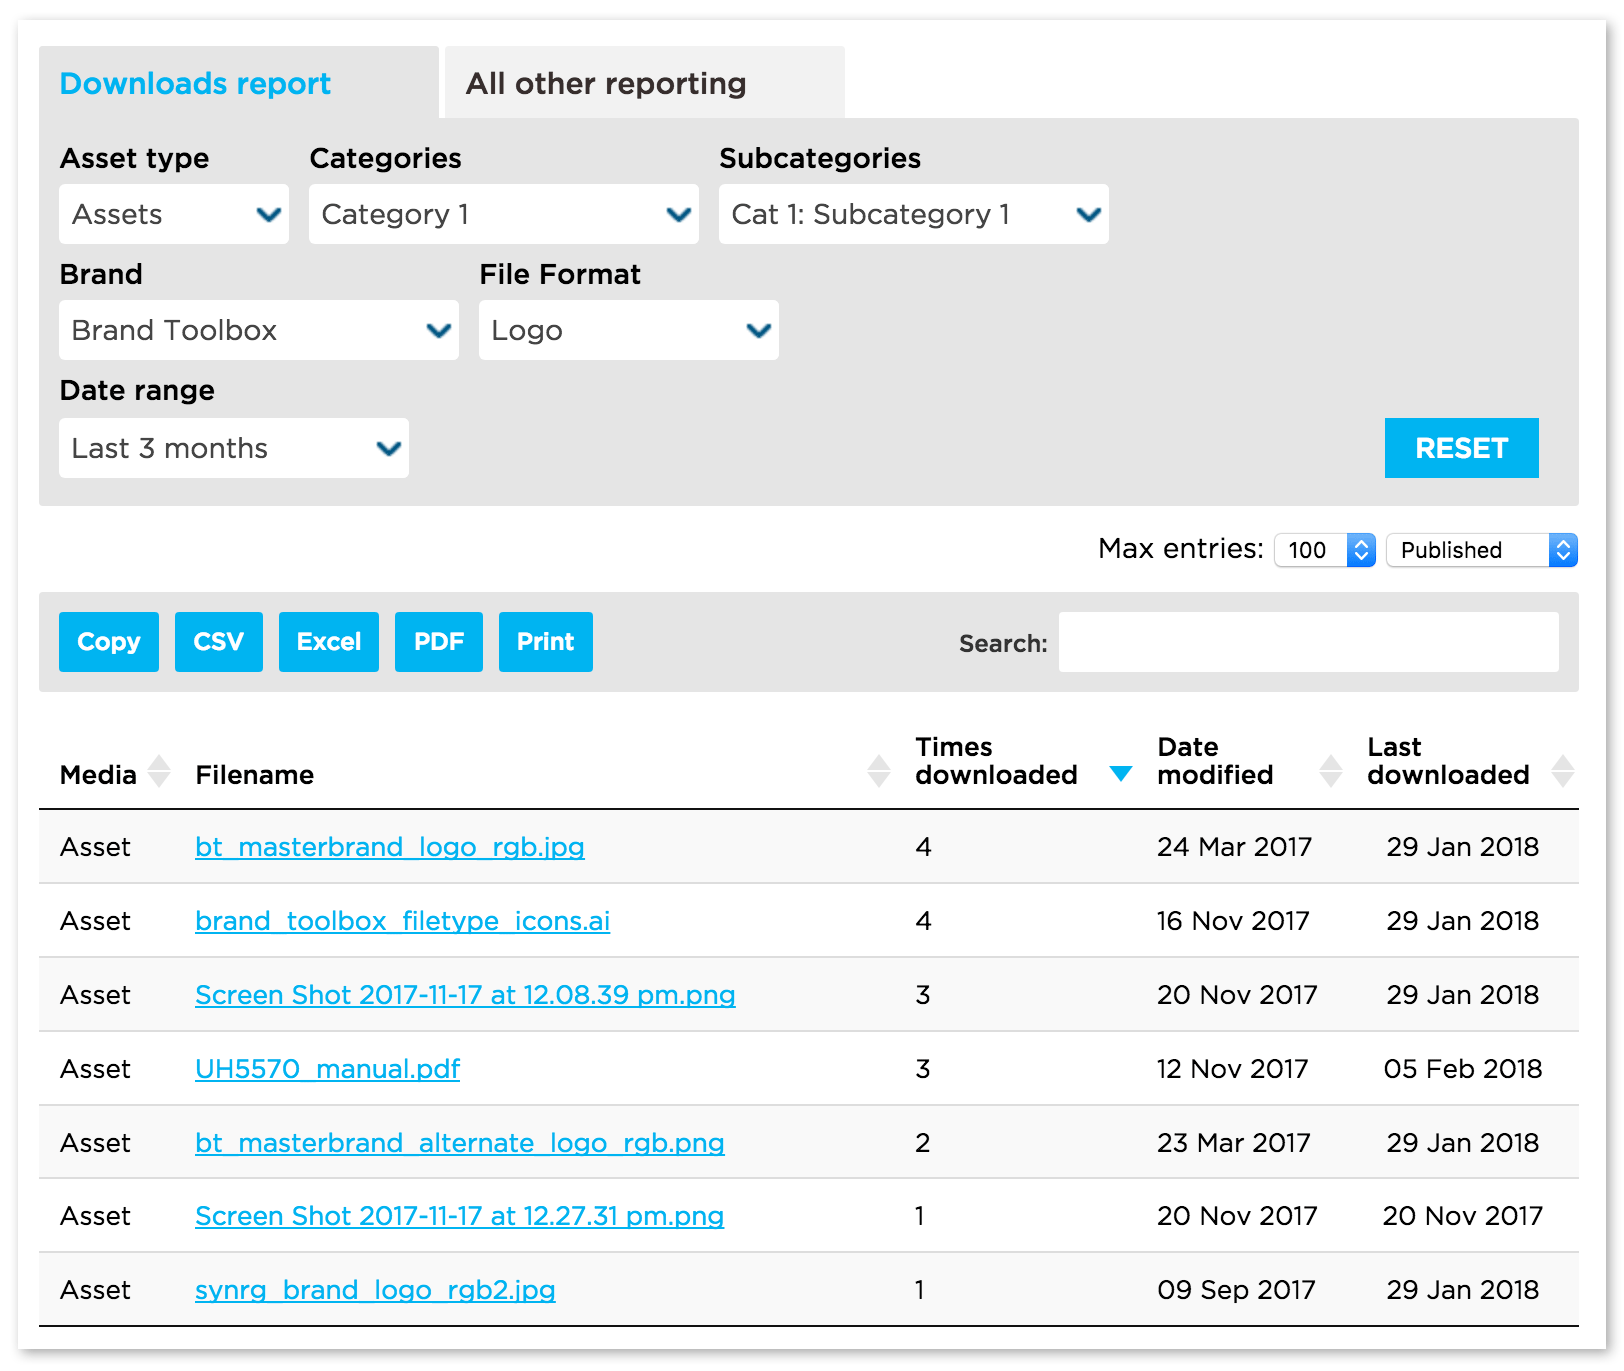Open the Published status selector
Screen dimensions: 1624x1371
coord(1481,550)
